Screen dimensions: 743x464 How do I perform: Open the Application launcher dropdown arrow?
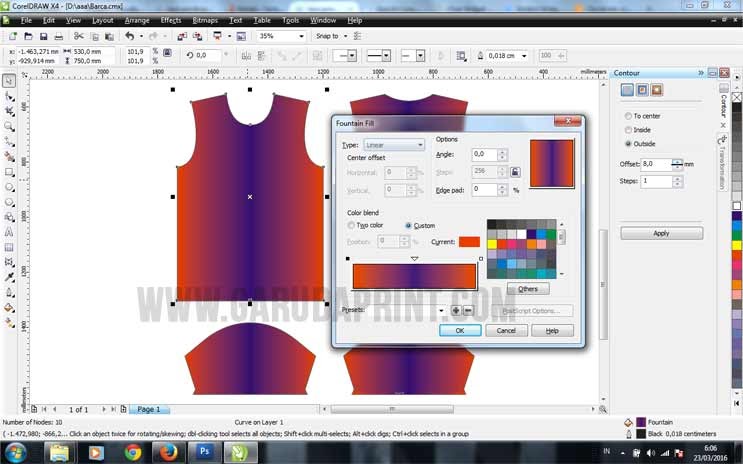coord(229,36)
